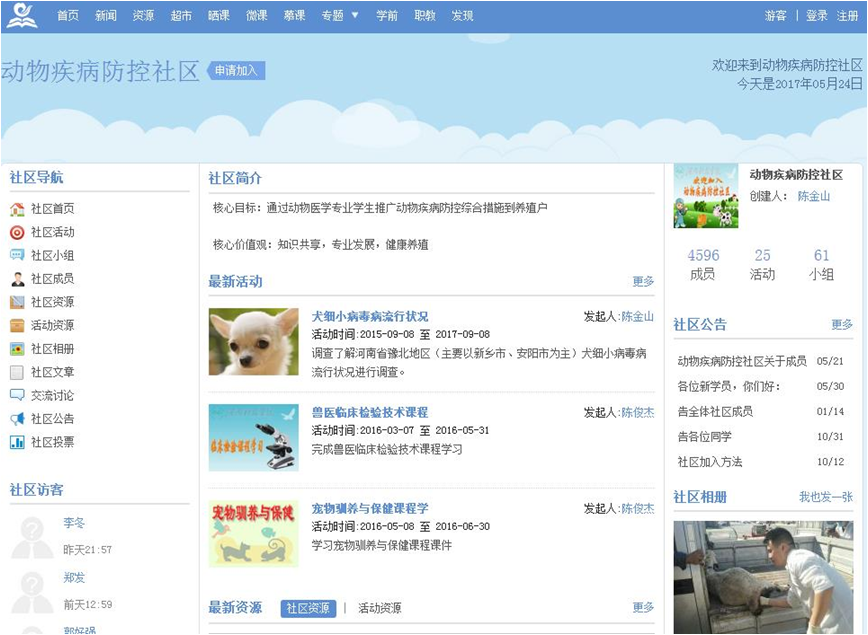Screen dimensions: 868x635
Task: Click the 社区活动 target icon
Action: [x=17, y=233]
